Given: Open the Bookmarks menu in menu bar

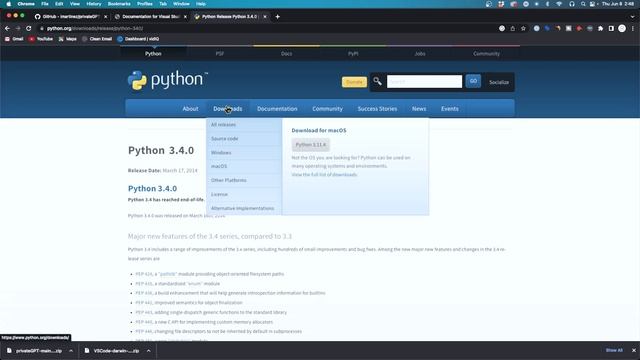Looking at the screenshot, I should 119,4.
